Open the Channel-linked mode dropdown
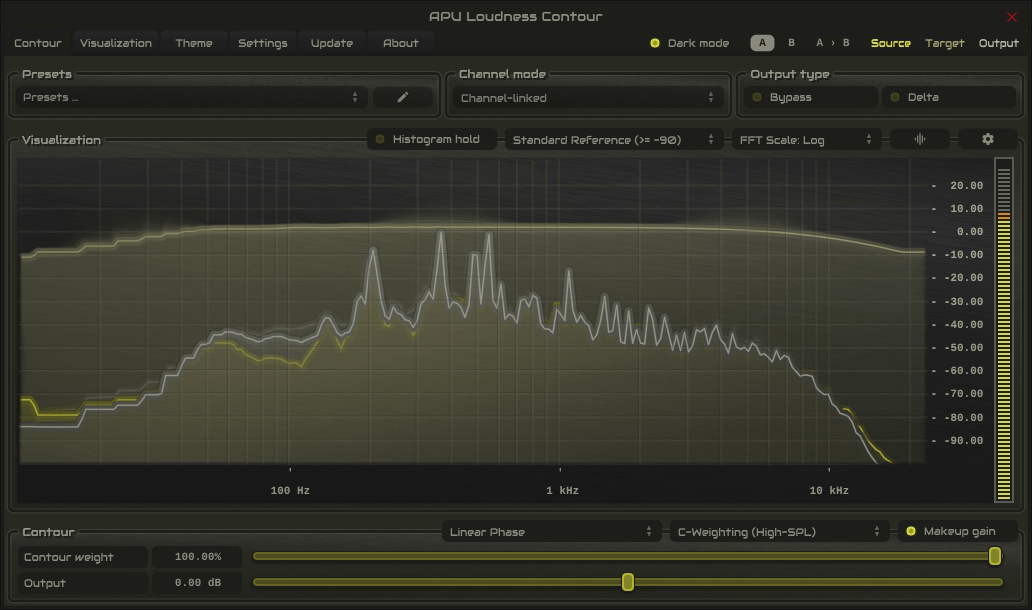 point(588,98)
